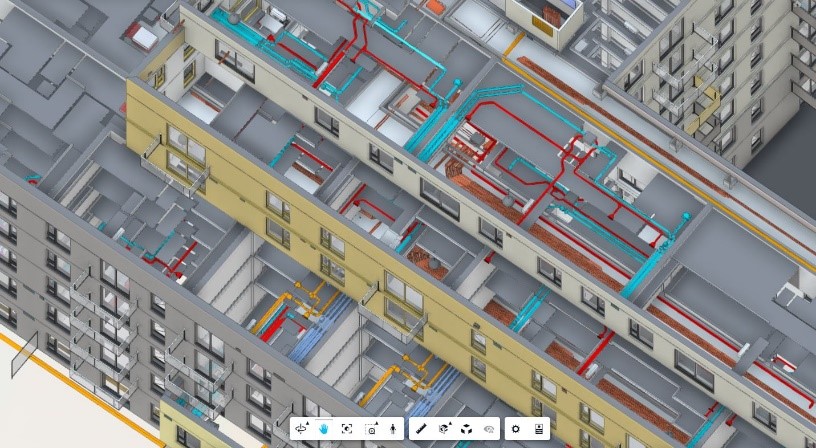Open the Section Analysis tool
The height and width of the screenshot is (448, 816).
pos(444,428)
